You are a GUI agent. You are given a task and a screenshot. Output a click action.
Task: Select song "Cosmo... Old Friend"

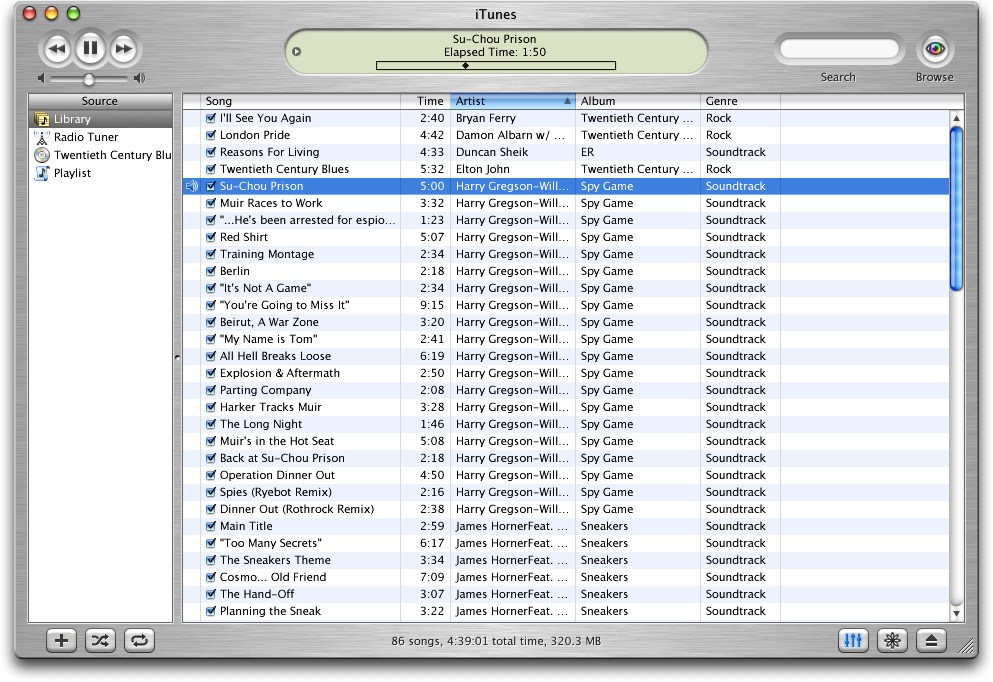click(273, 577)
